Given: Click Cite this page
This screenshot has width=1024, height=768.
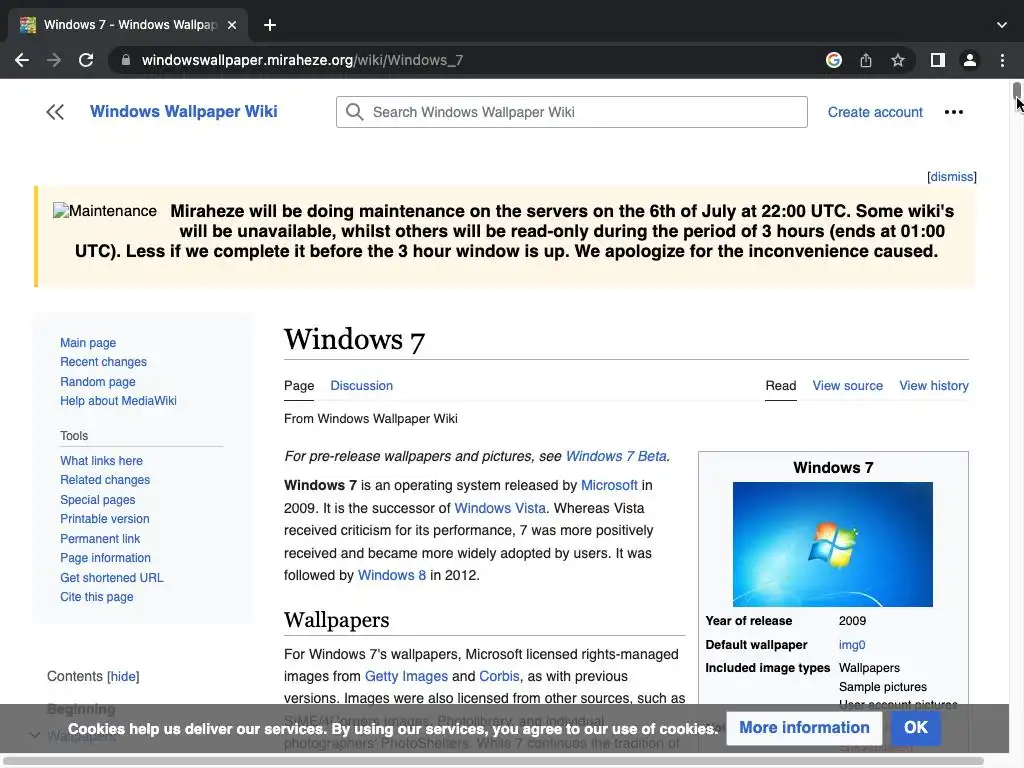Looking at the screenshot, I should (97, 597).
